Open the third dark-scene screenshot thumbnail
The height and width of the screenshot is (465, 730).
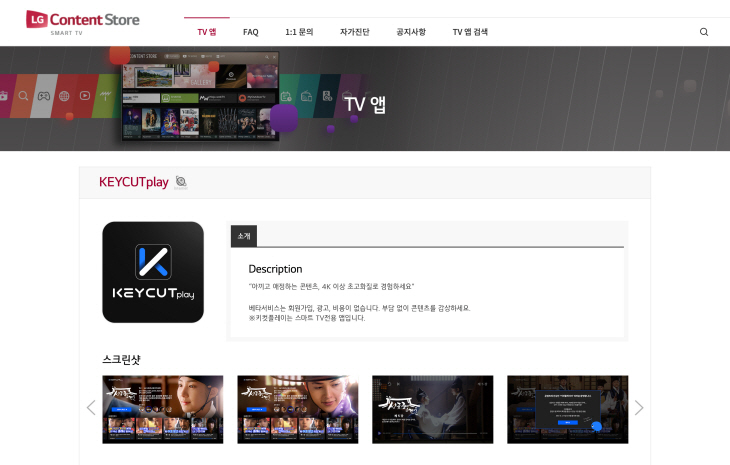pos(433,410)
